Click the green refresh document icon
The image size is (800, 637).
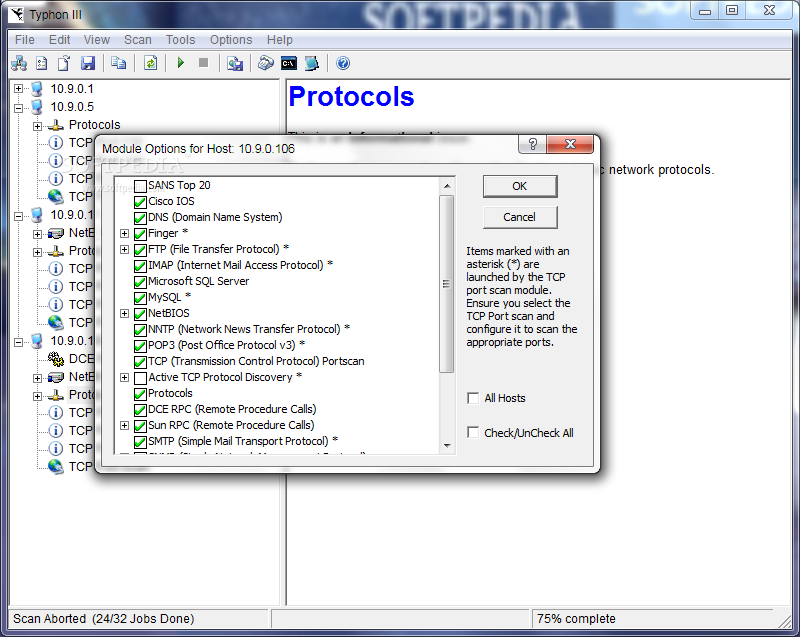[x=150, y=63]
